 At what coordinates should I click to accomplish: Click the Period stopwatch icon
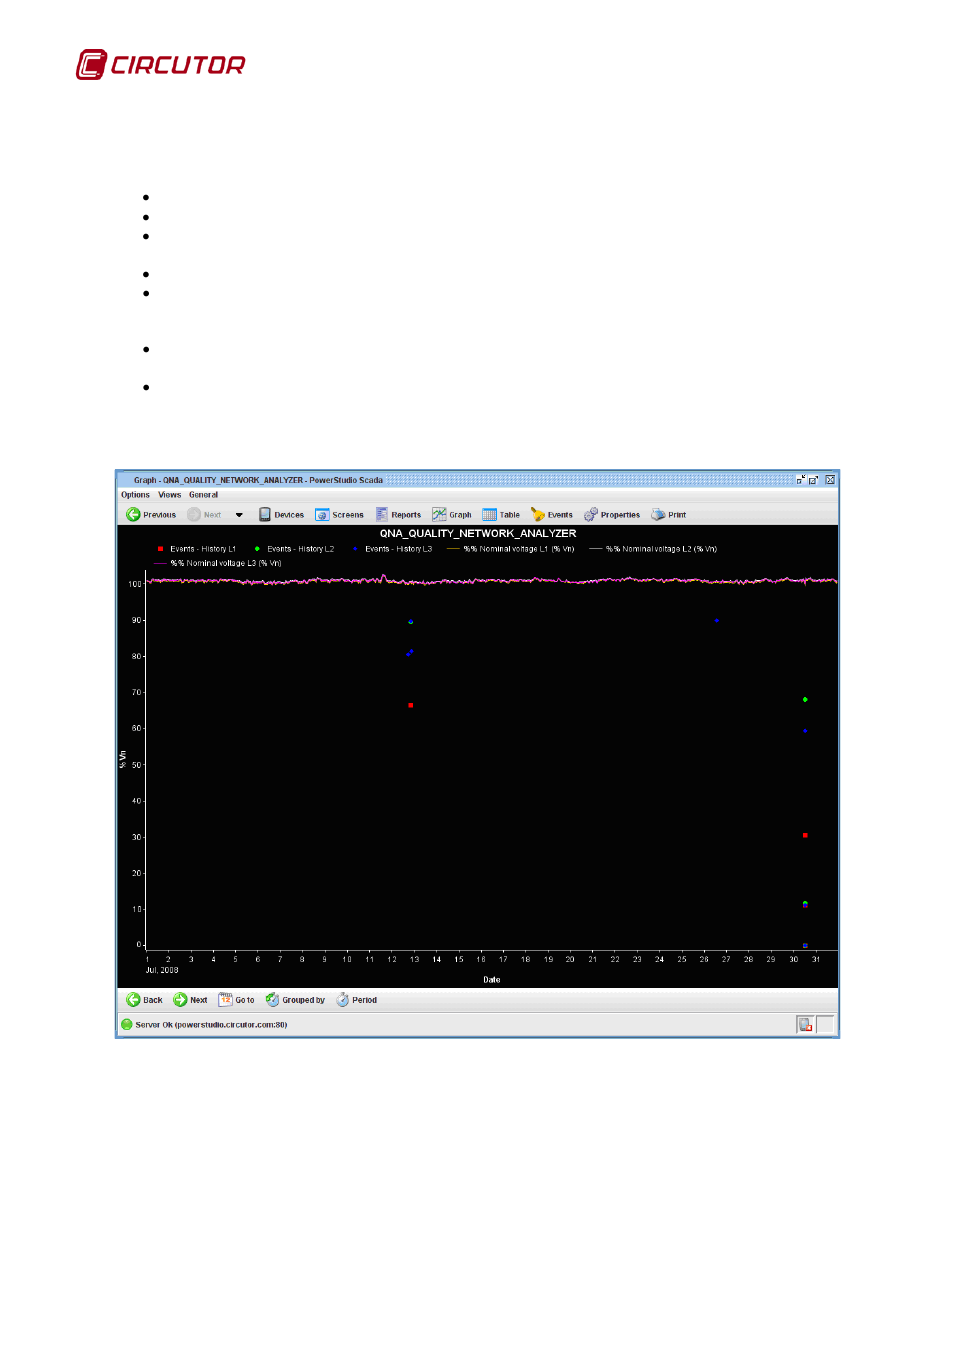click(342, 999)
